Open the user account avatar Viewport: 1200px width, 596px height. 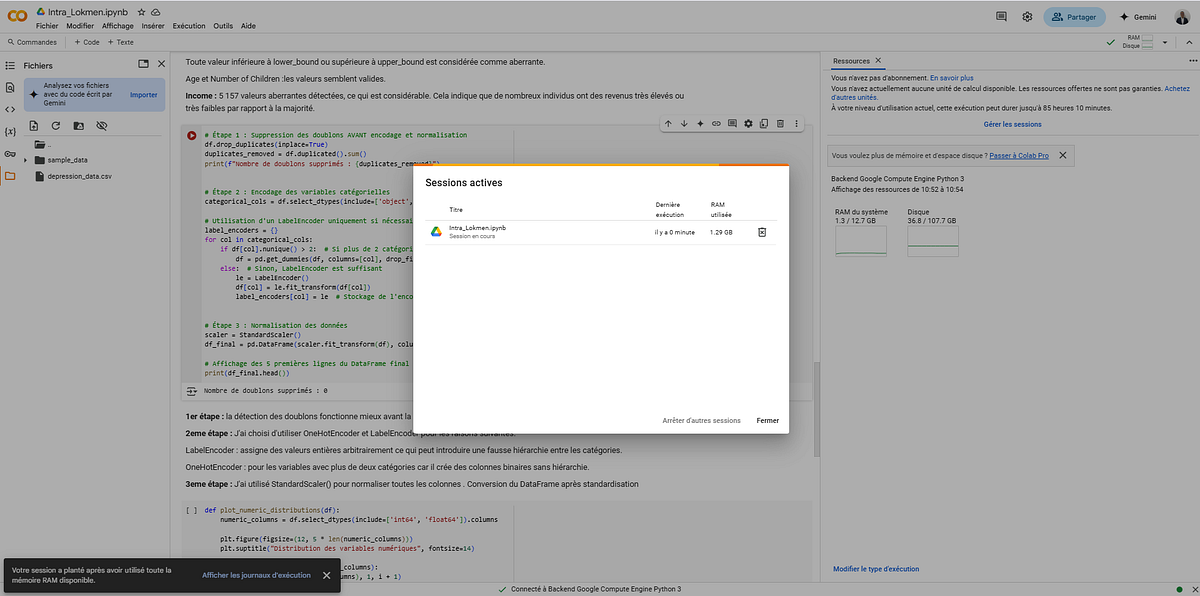point(1181,17)
